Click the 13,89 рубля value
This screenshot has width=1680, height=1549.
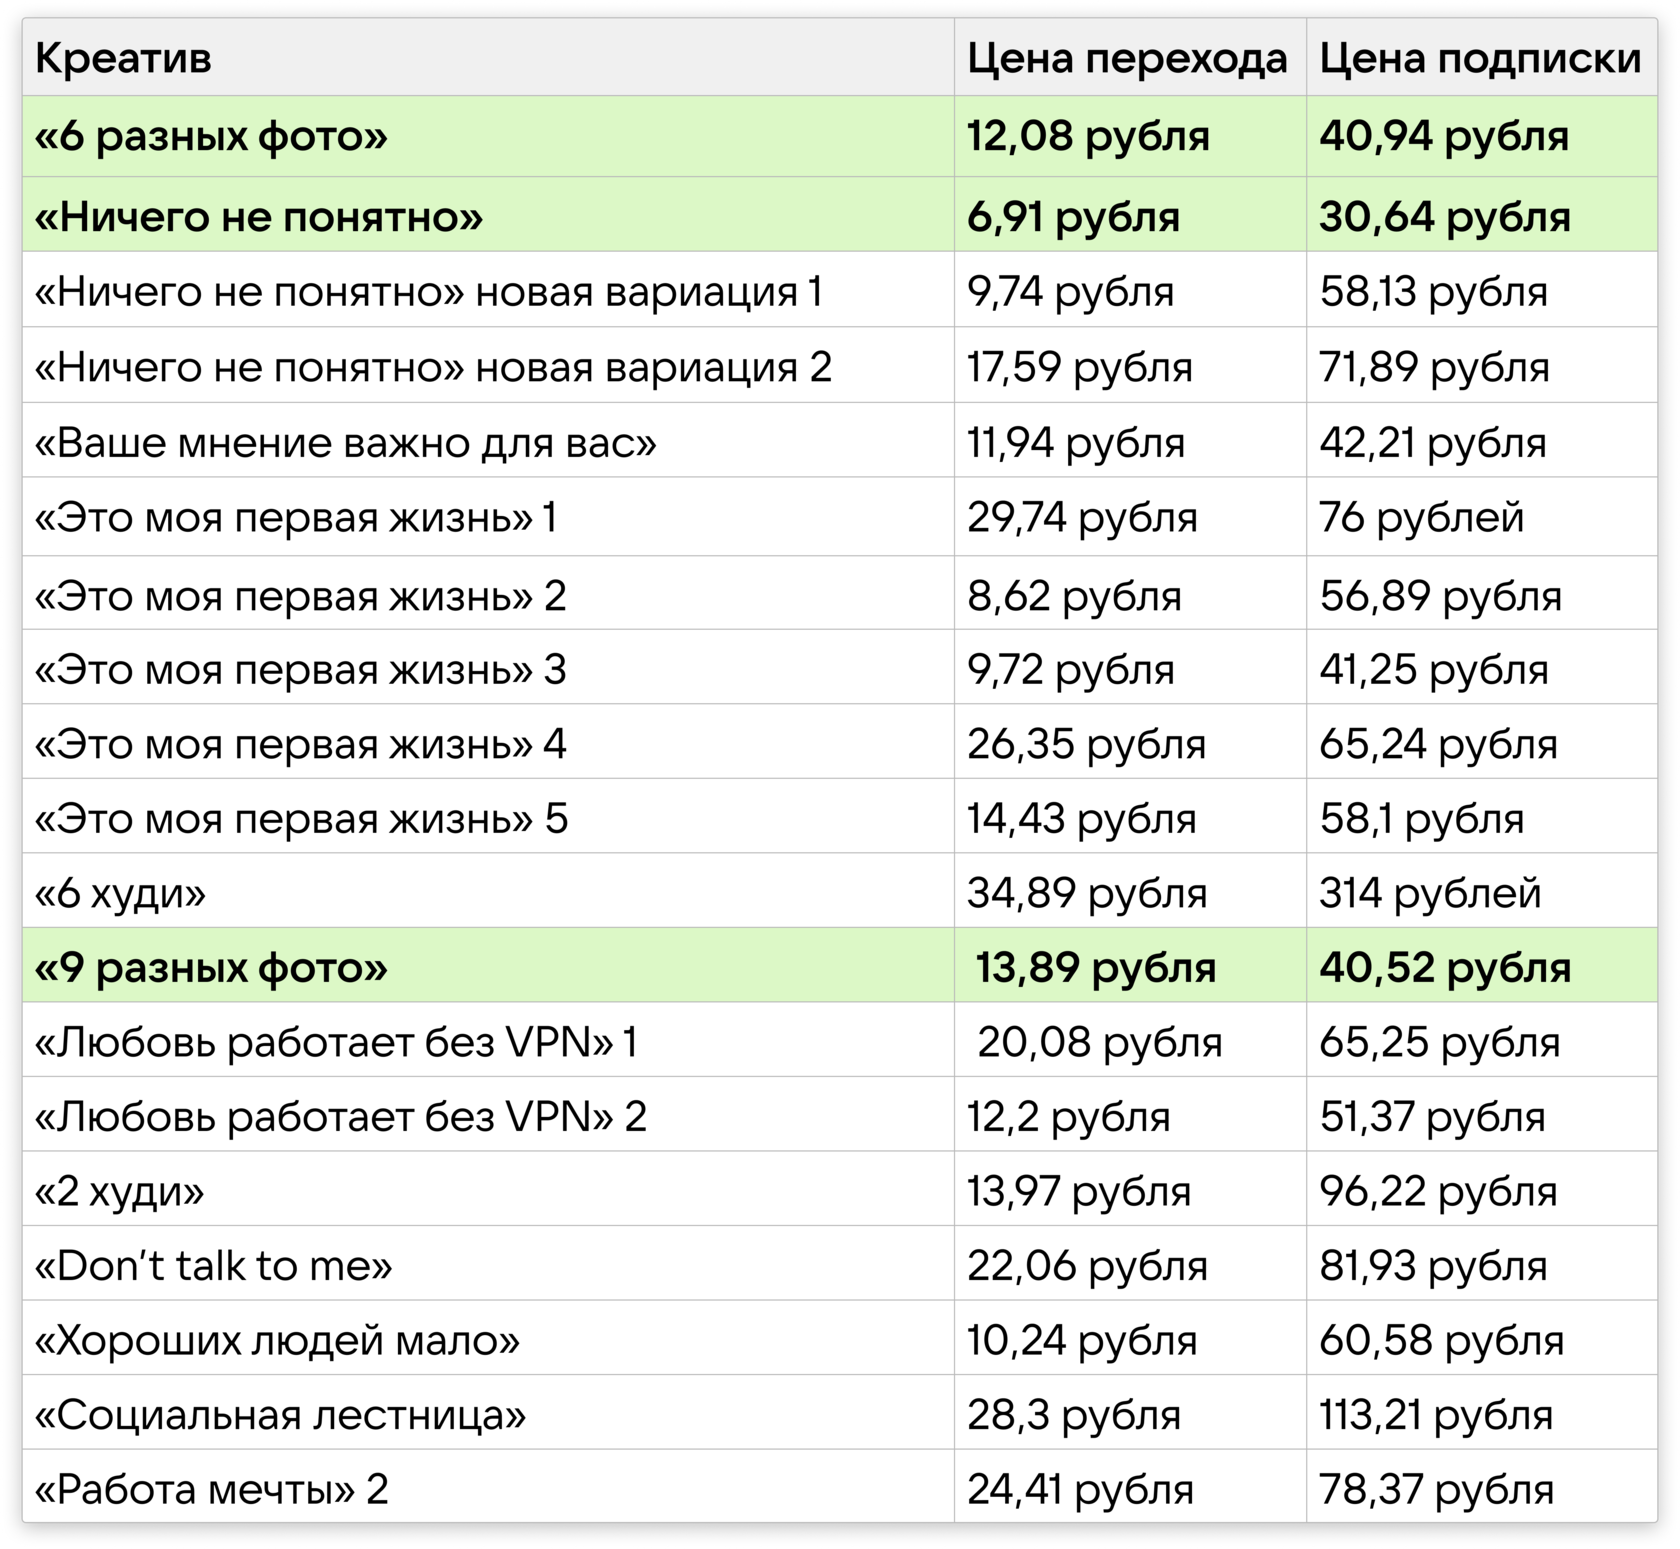[1096, 968]
